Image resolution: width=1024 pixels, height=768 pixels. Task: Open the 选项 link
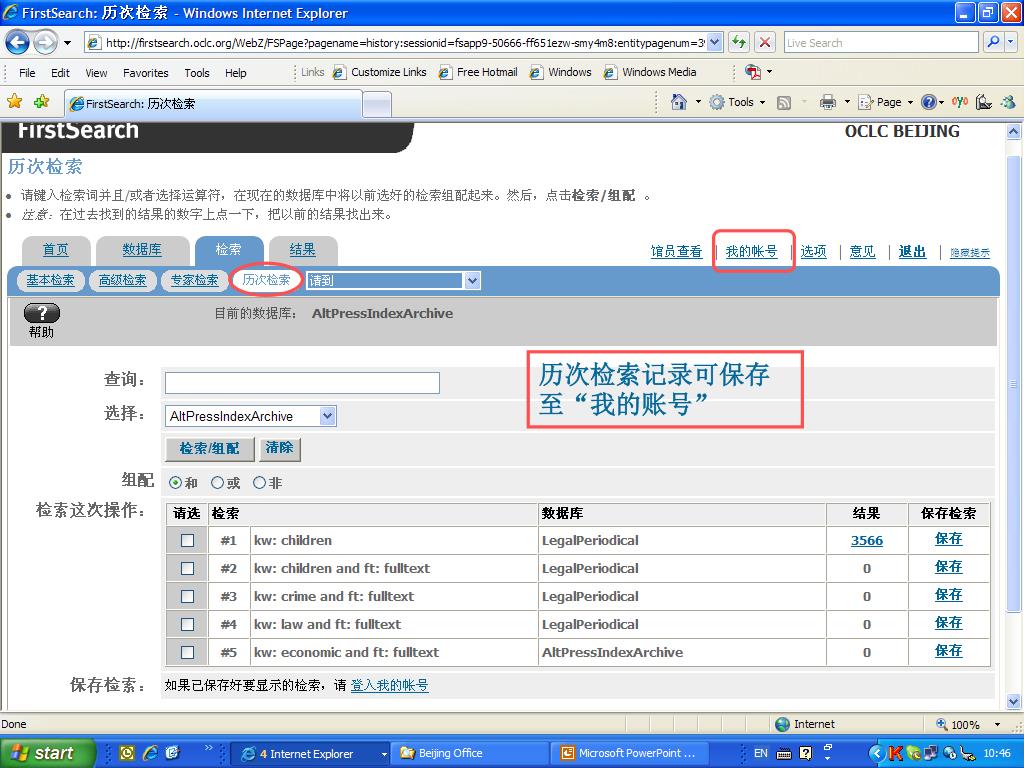pos(814,251)
